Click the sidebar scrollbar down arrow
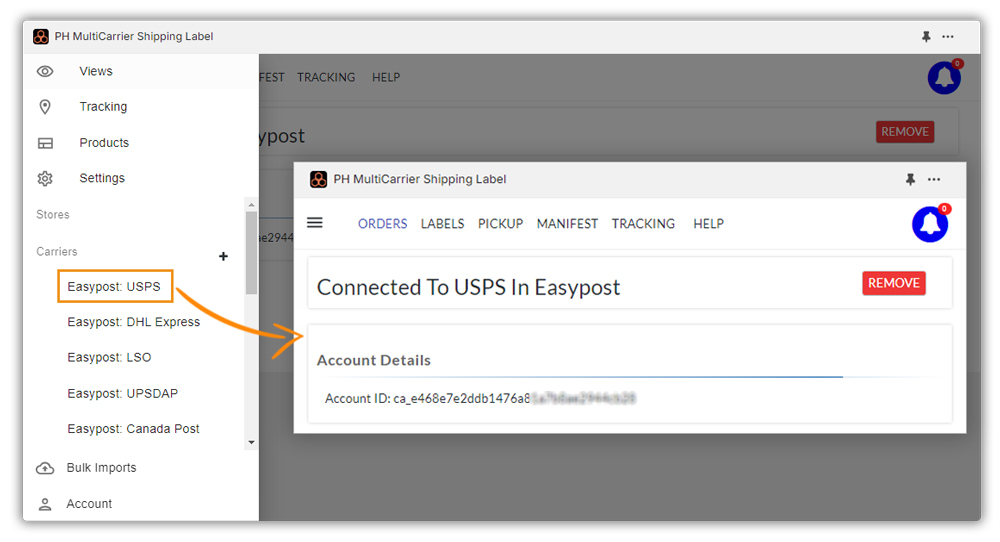Viewport: 1000px width, 542px height. click(x=251, y=443)
